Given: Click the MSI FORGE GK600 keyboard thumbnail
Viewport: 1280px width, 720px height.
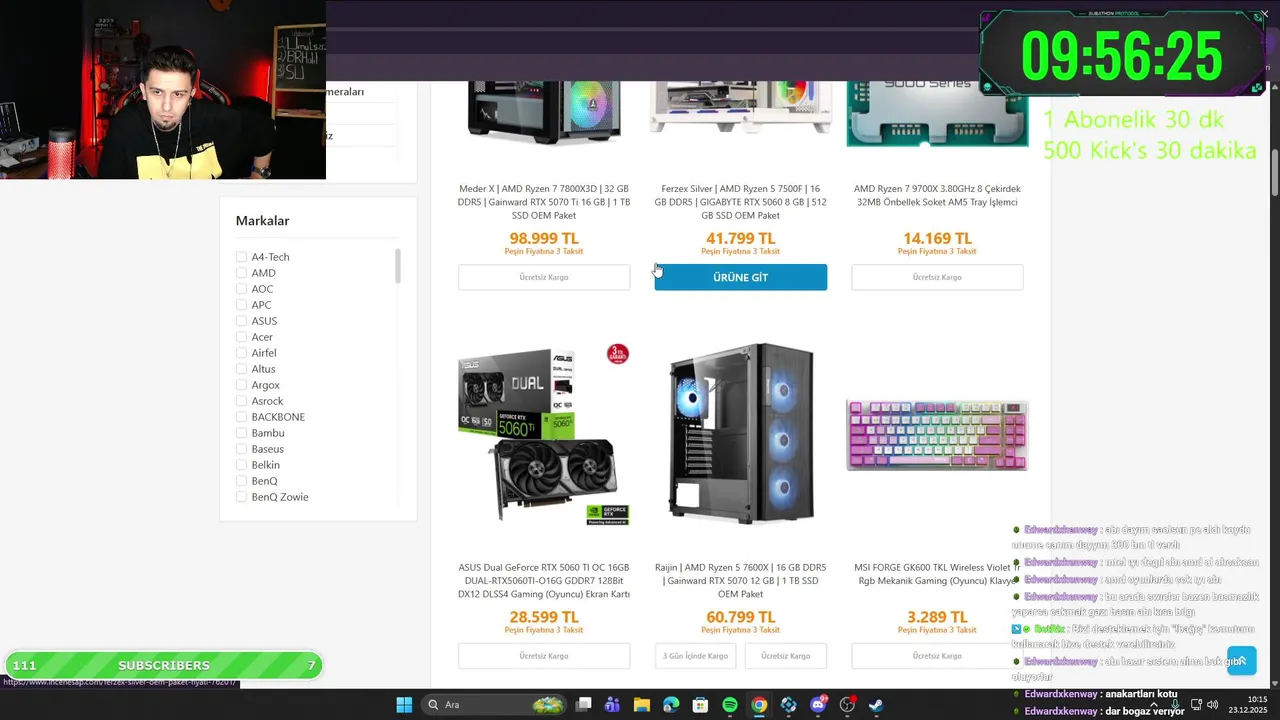Looking at the screenshot, I should pos(936,435).
